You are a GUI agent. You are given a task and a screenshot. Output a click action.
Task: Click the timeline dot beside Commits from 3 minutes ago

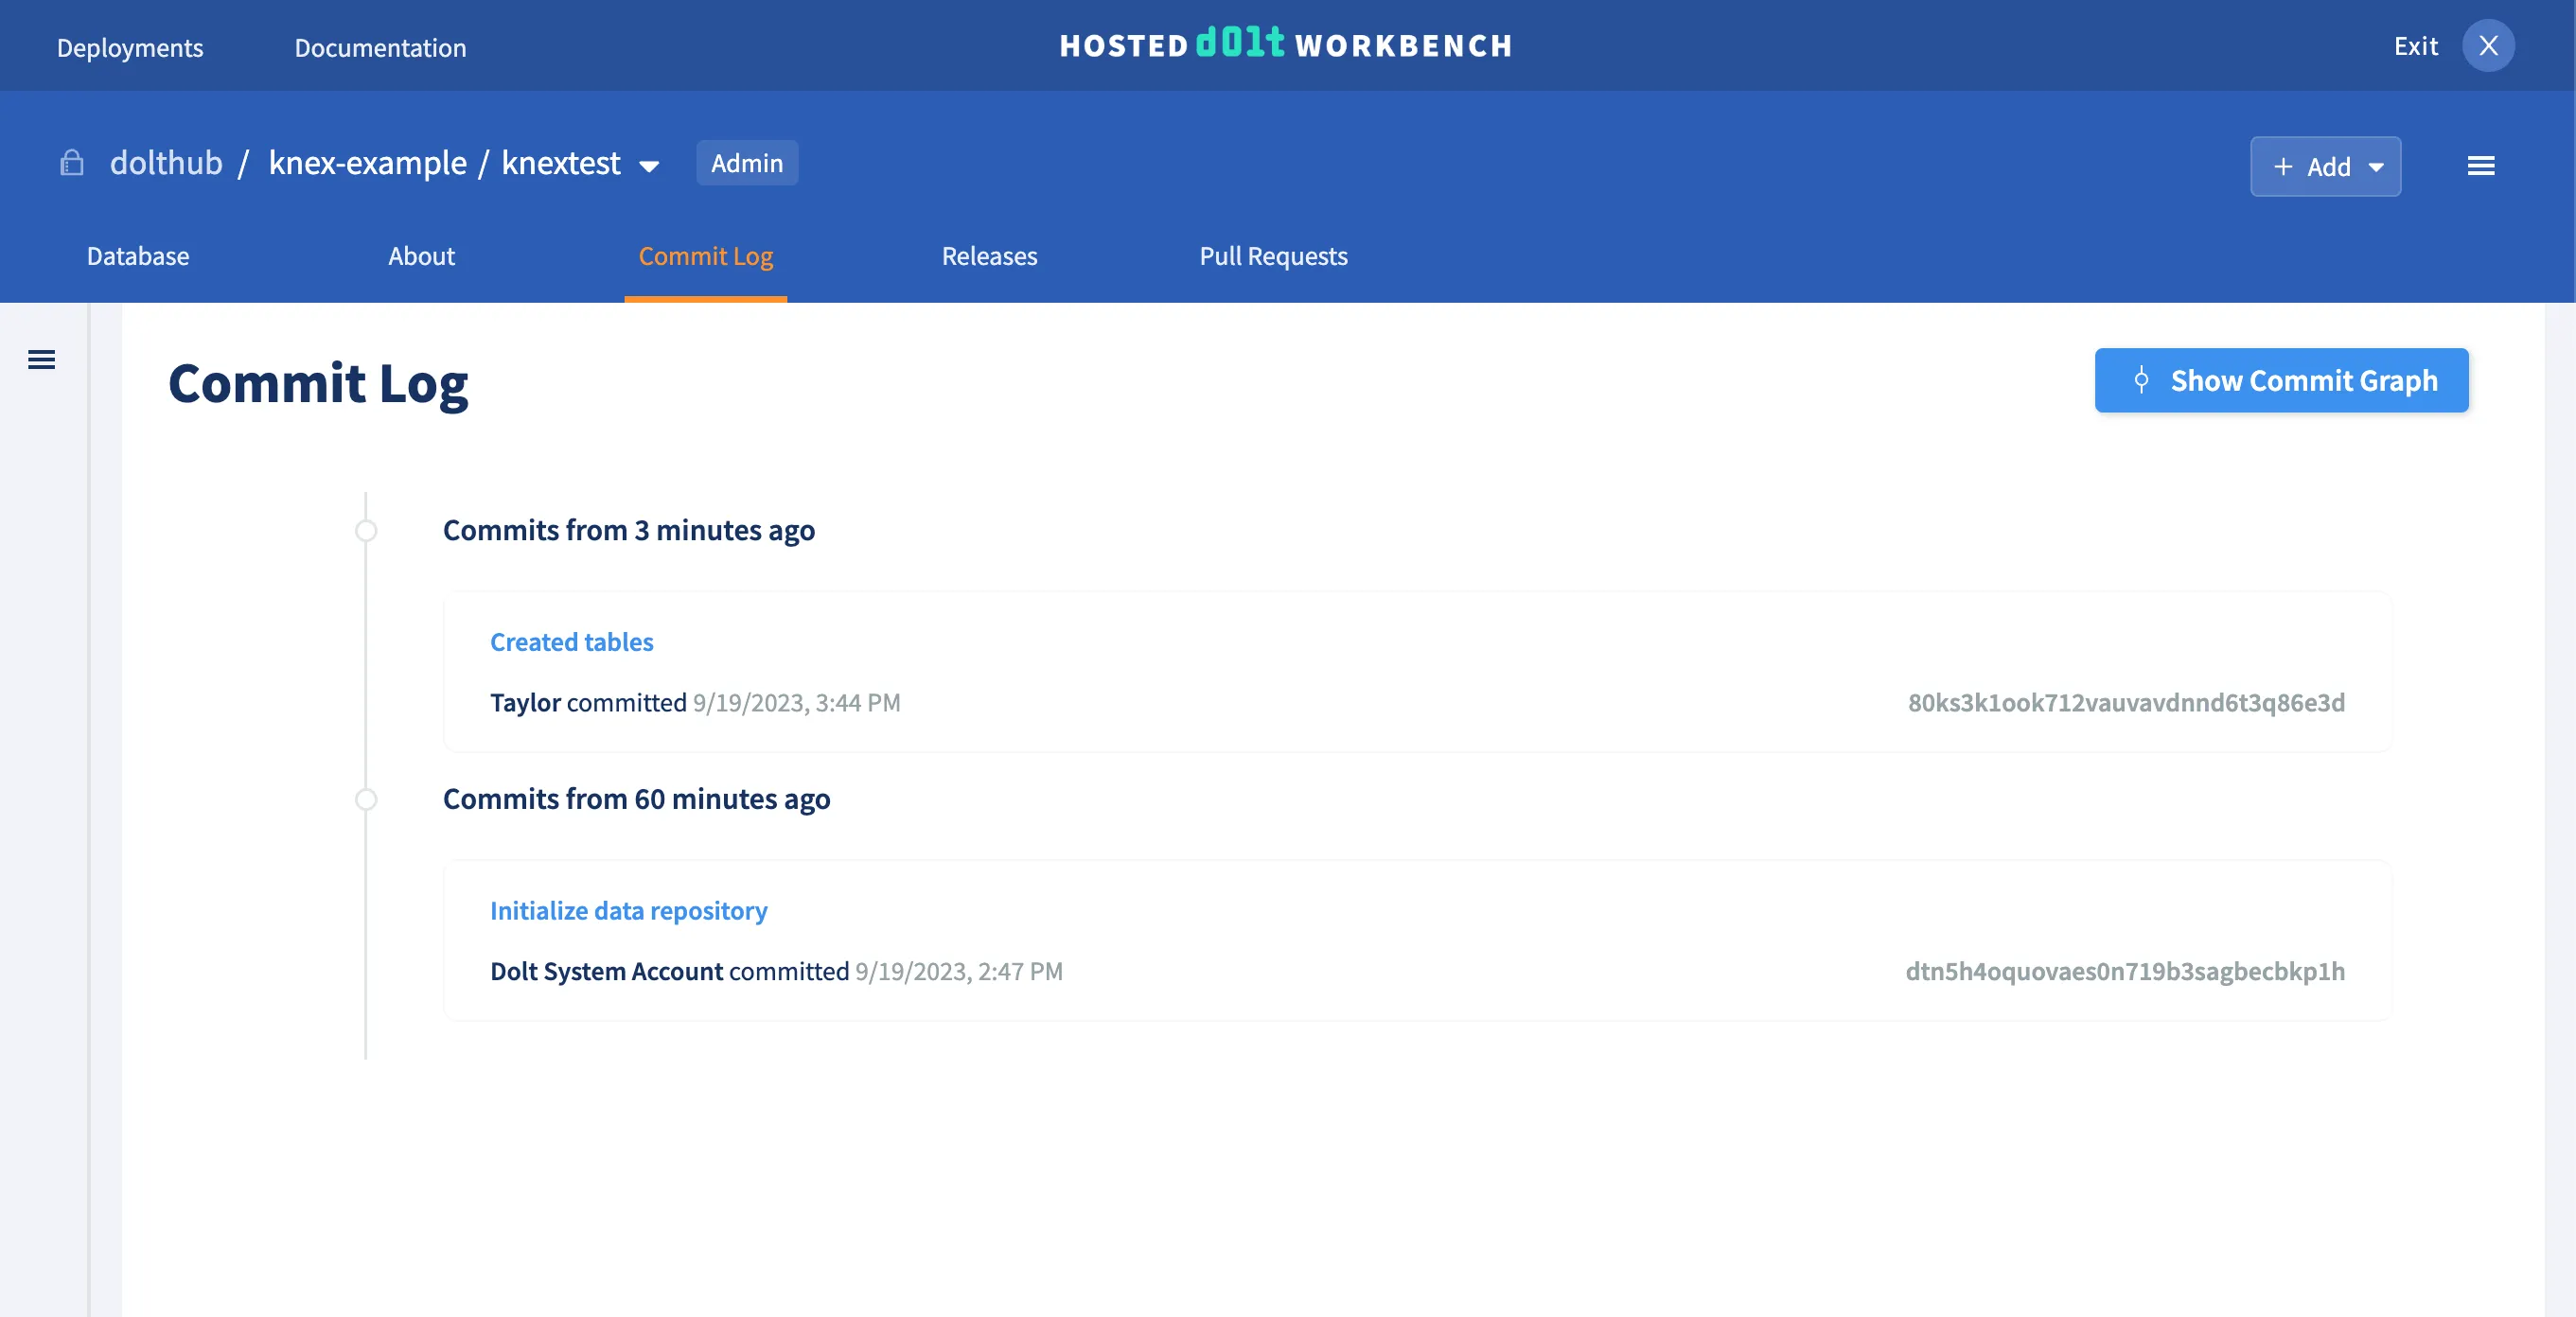tap(366, 531)
